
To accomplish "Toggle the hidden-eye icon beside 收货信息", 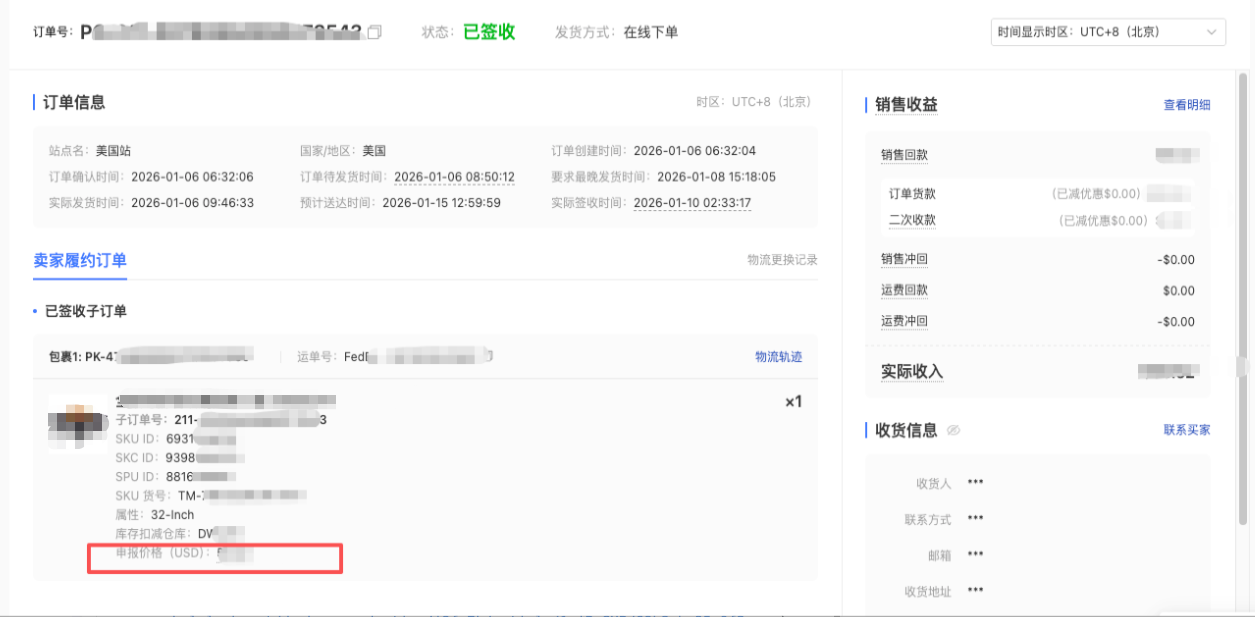I will point(953,431).
